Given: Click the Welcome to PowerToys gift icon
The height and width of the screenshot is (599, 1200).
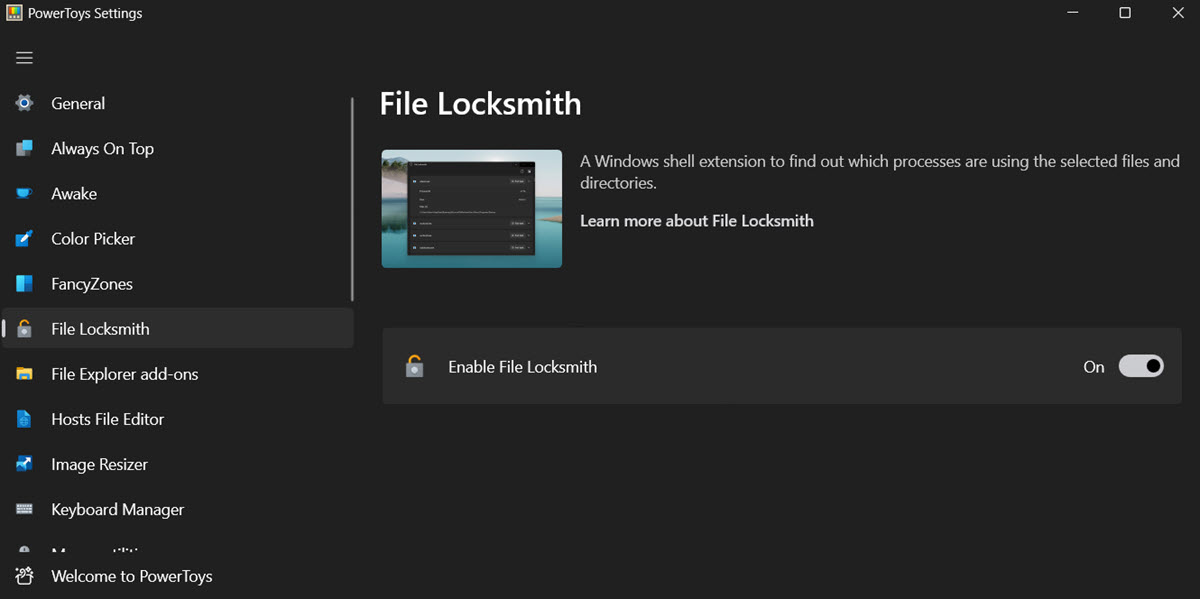Looking at the screenshot, I should 24,576.
